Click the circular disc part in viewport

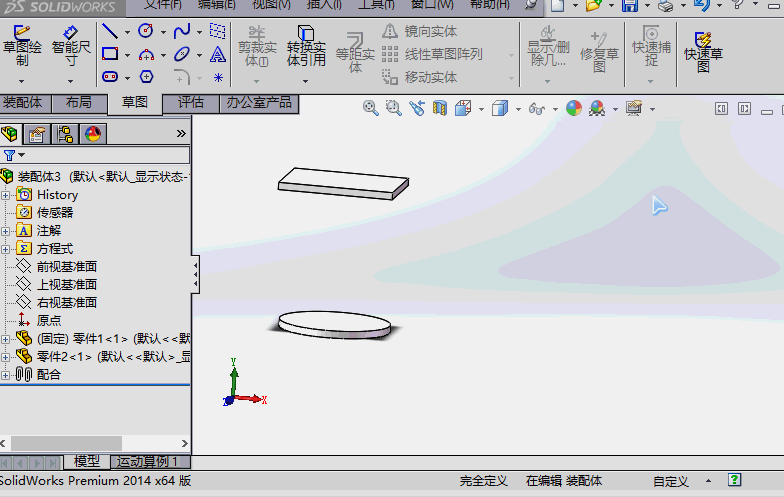[334, 325]
